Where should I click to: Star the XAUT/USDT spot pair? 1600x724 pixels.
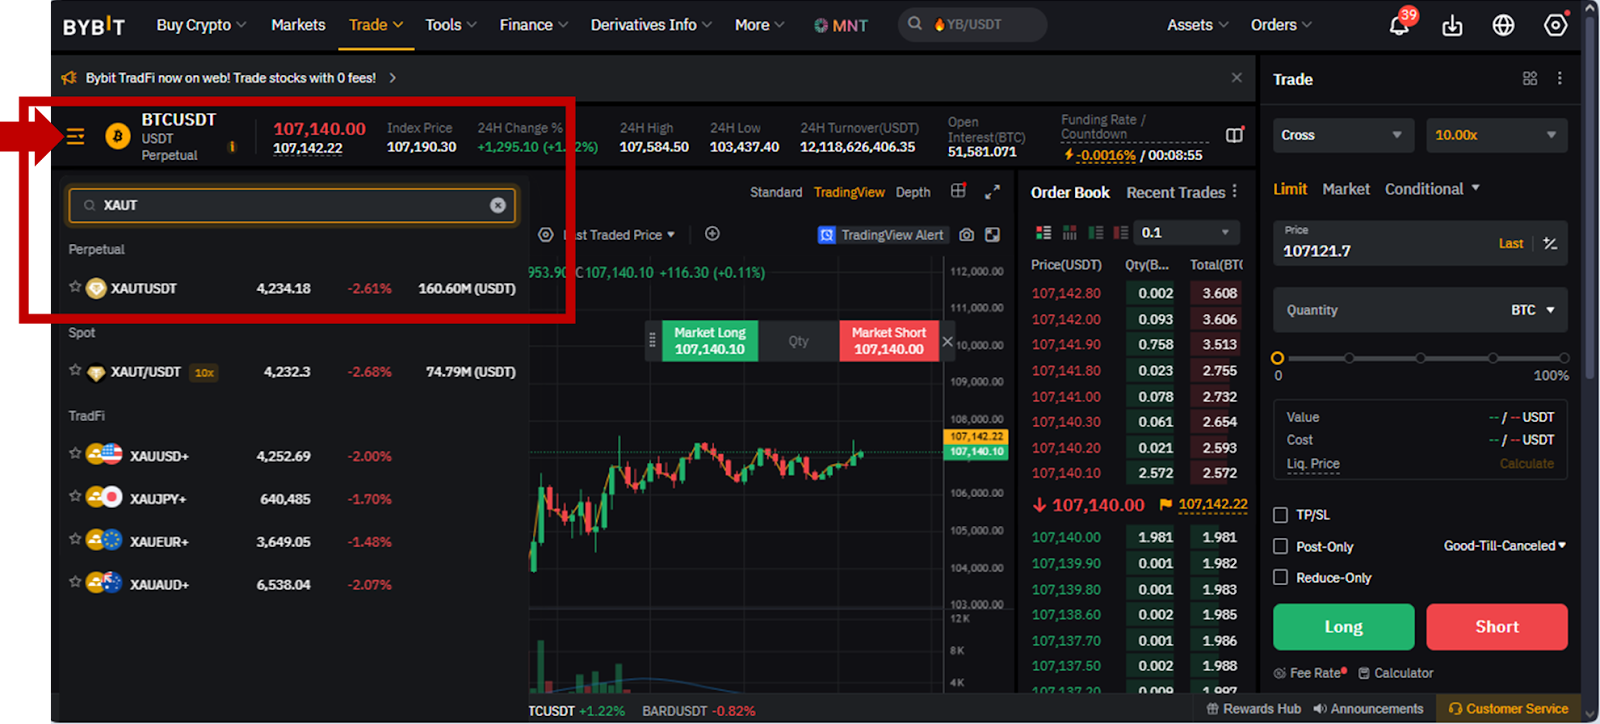point(75,370)
